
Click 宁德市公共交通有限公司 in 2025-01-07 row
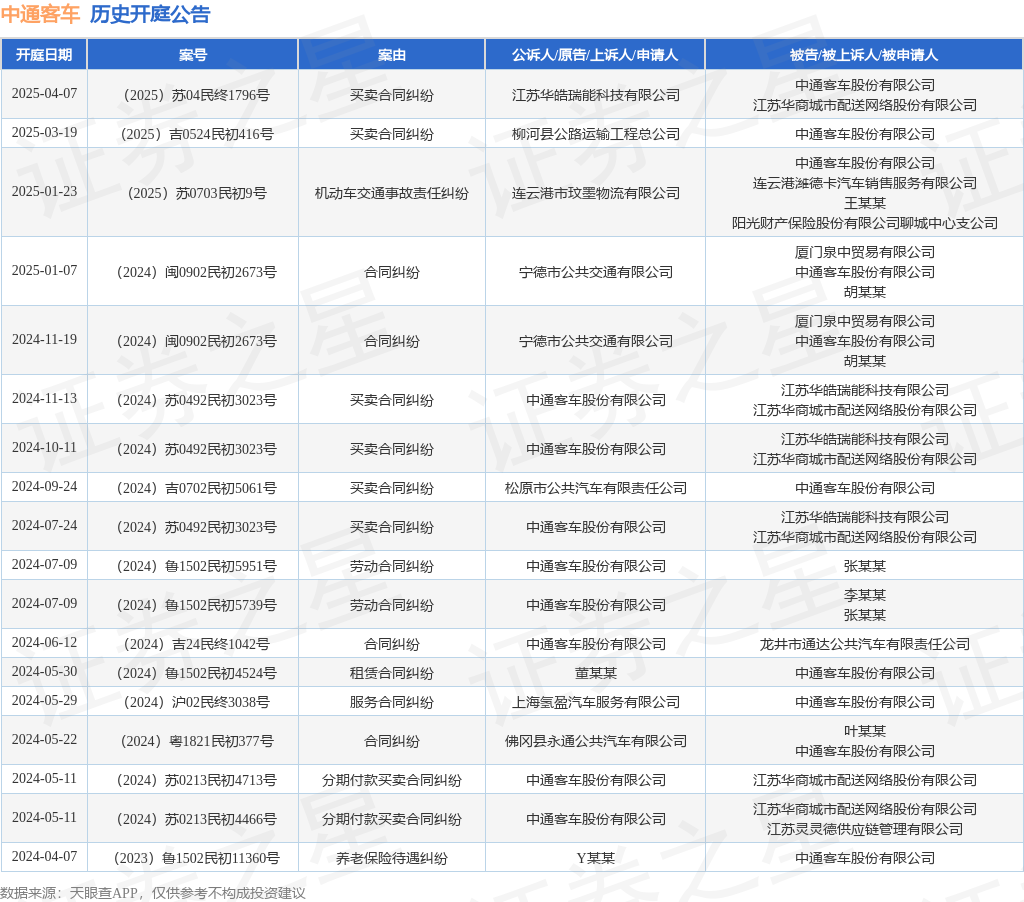pyautogui.click(x=595, y=272)
